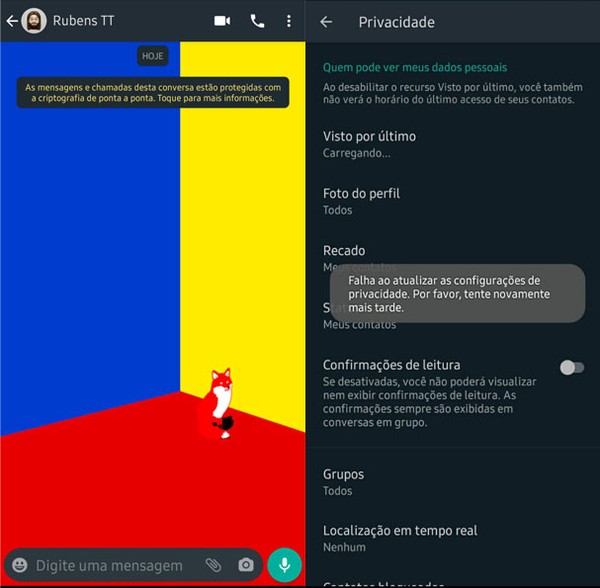The width and height of the screenshot is (600, 588).
Task: Tap the green microphone record button
Action: coord(284,565)
